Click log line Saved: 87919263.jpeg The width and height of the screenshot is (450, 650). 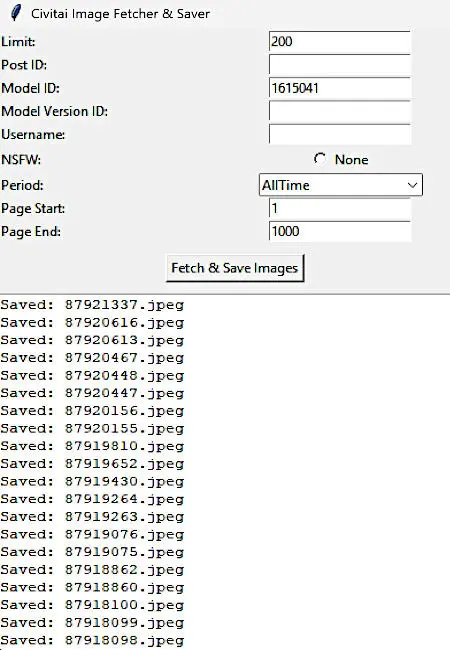92,517
